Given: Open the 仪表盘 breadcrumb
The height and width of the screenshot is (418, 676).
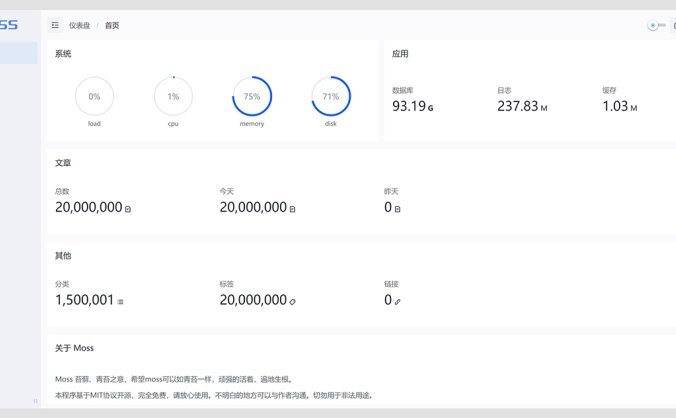Looking at the screenshot, I should [x=80, y=25].
